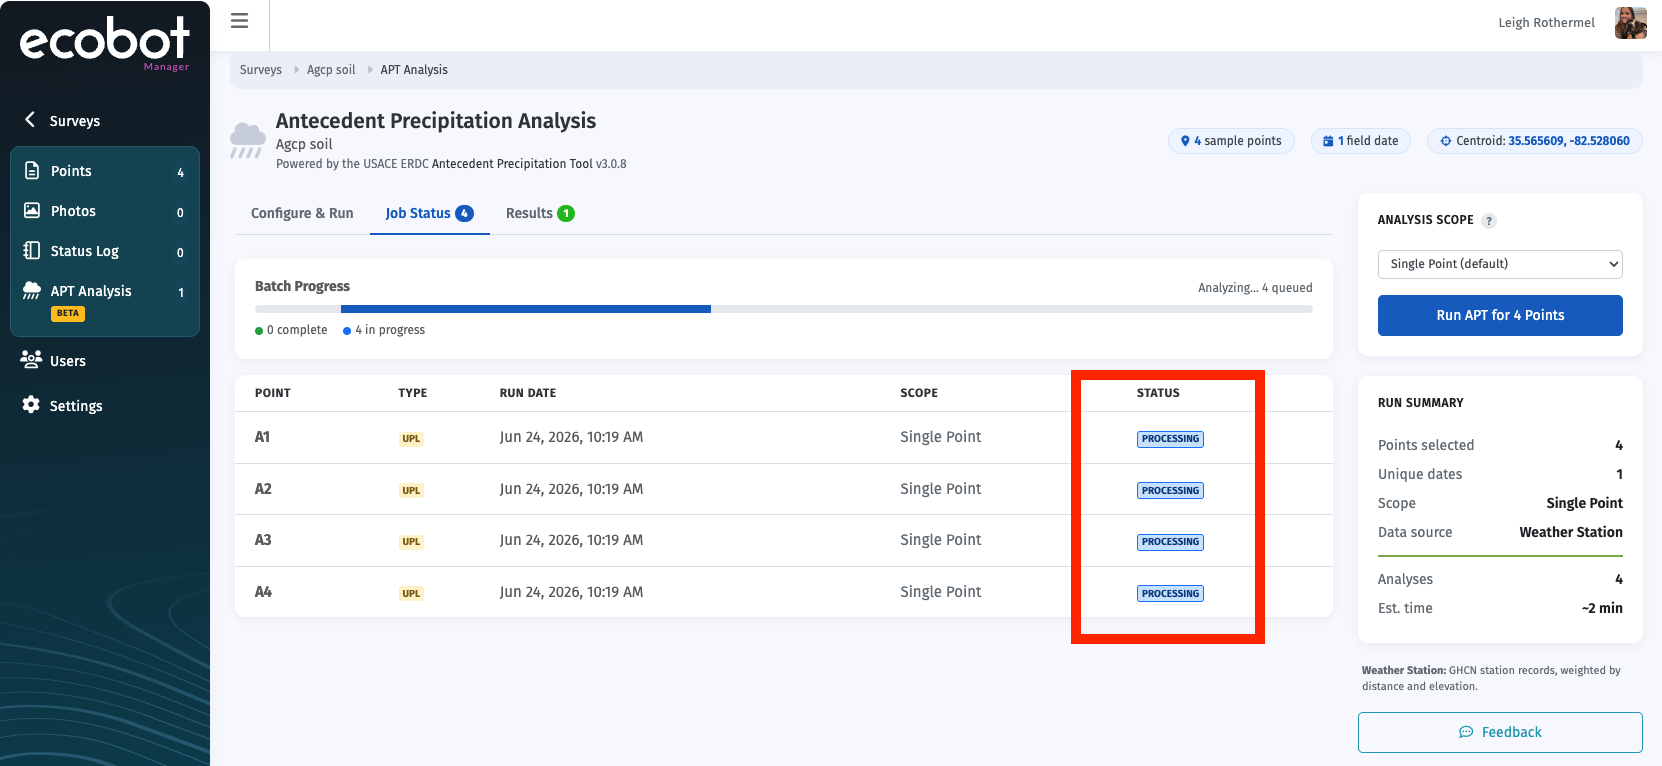
Task: Click the Status Log notebook icon
Action: (x=32, y=250)
